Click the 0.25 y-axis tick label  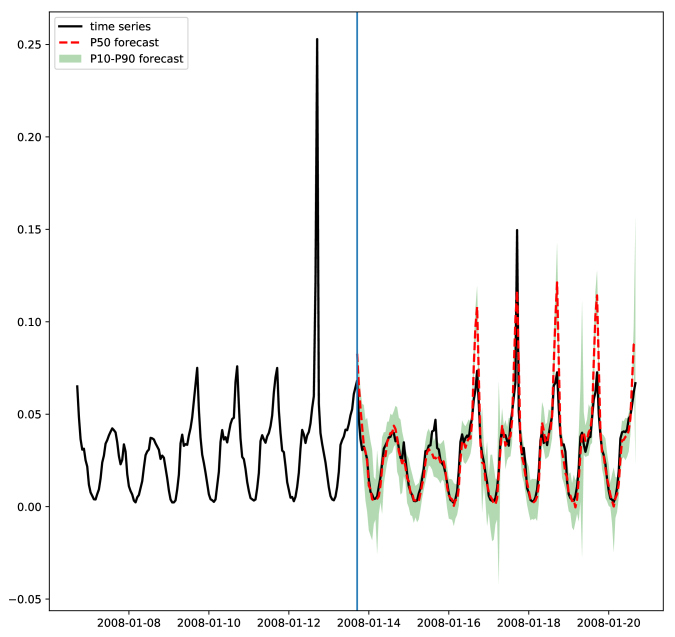(30, 44)
